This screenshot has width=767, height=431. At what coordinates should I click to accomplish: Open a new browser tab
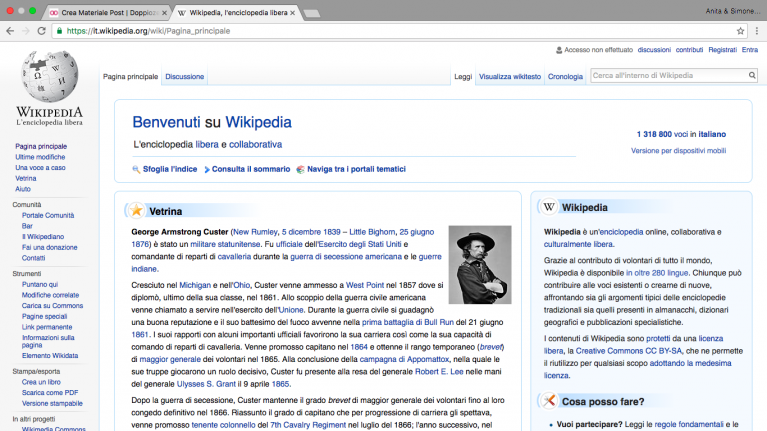(311, 13)
